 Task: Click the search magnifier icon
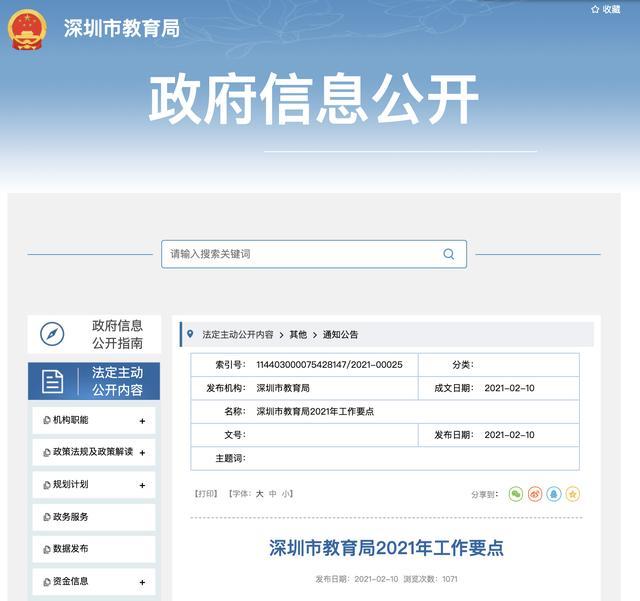pyautogui.click(x=449, y=254)
